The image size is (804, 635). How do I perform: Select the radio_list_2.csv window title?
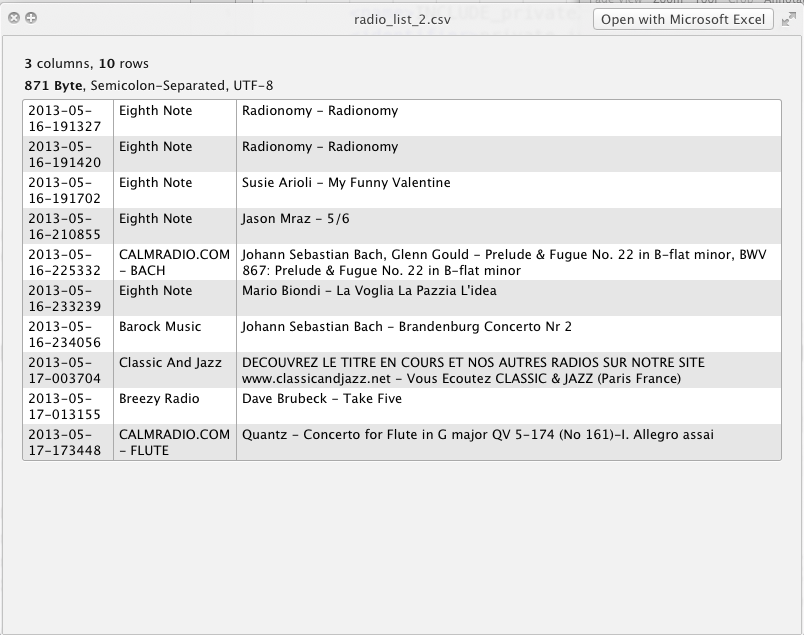tap(402, 20)
